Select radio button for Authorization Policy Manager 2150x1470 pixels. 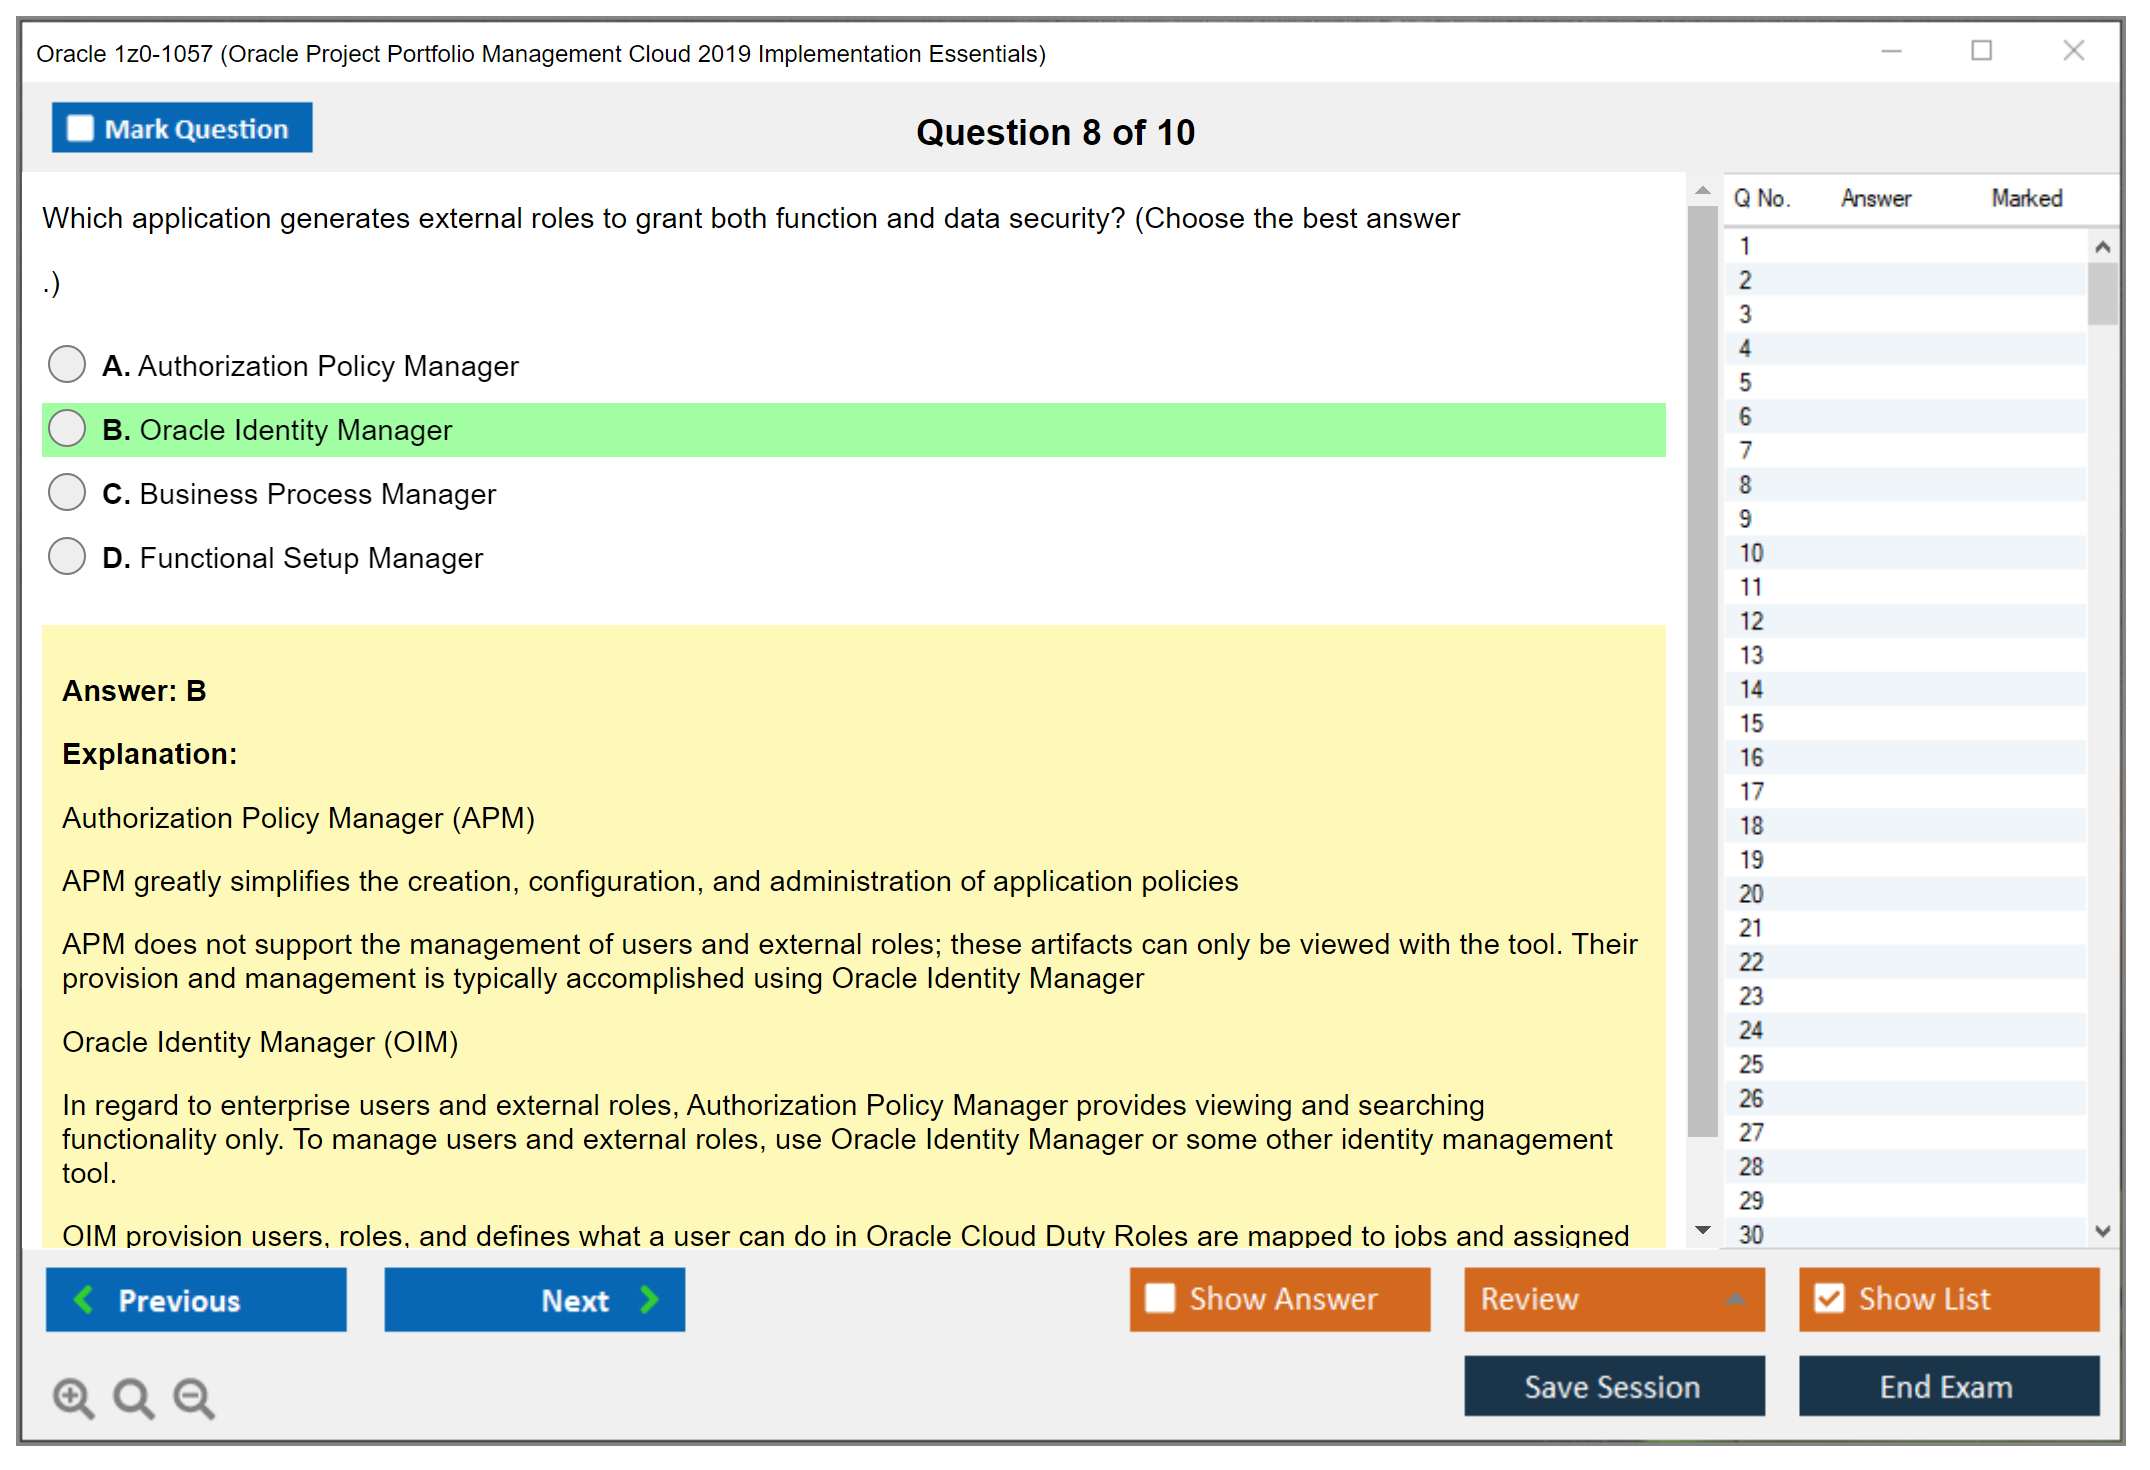(x=66, y=364)
